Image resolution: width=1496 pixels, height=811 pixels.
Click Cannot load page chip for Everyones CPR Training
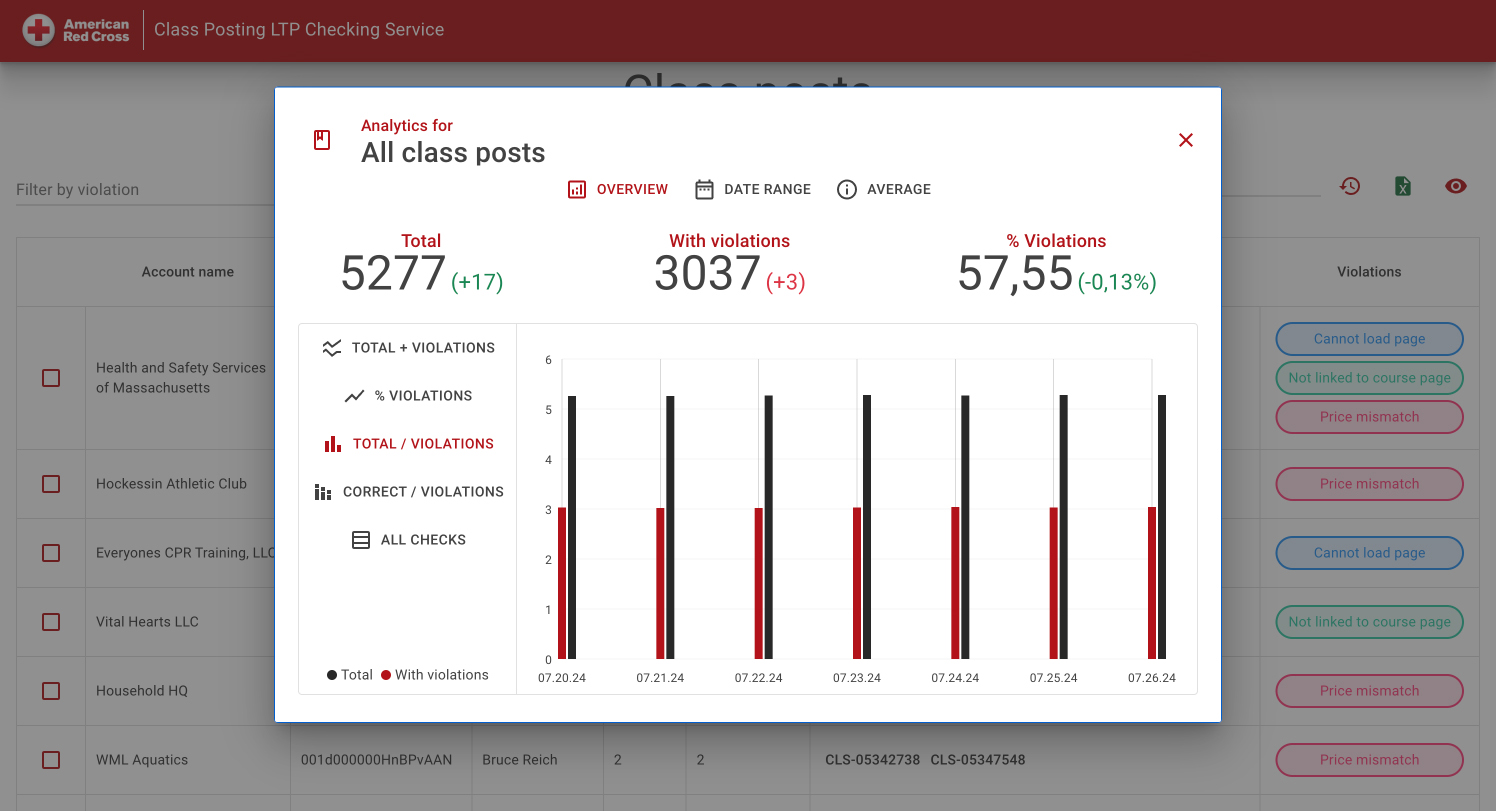click(x=1369, y=553)
